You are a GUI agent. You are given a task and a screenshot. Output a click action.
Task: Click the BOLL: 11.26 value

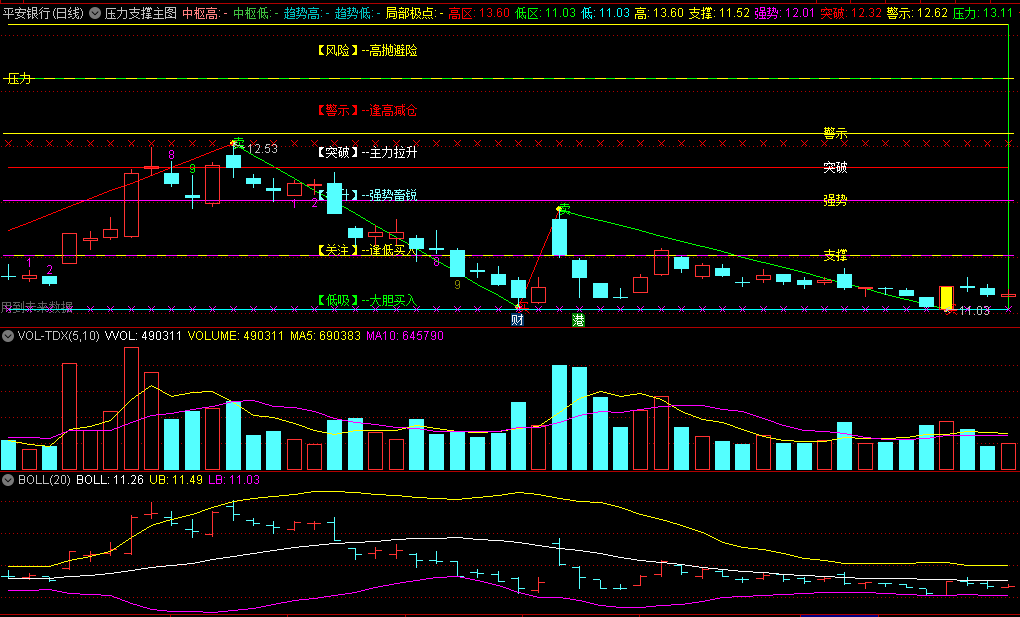tap(111, 480)
